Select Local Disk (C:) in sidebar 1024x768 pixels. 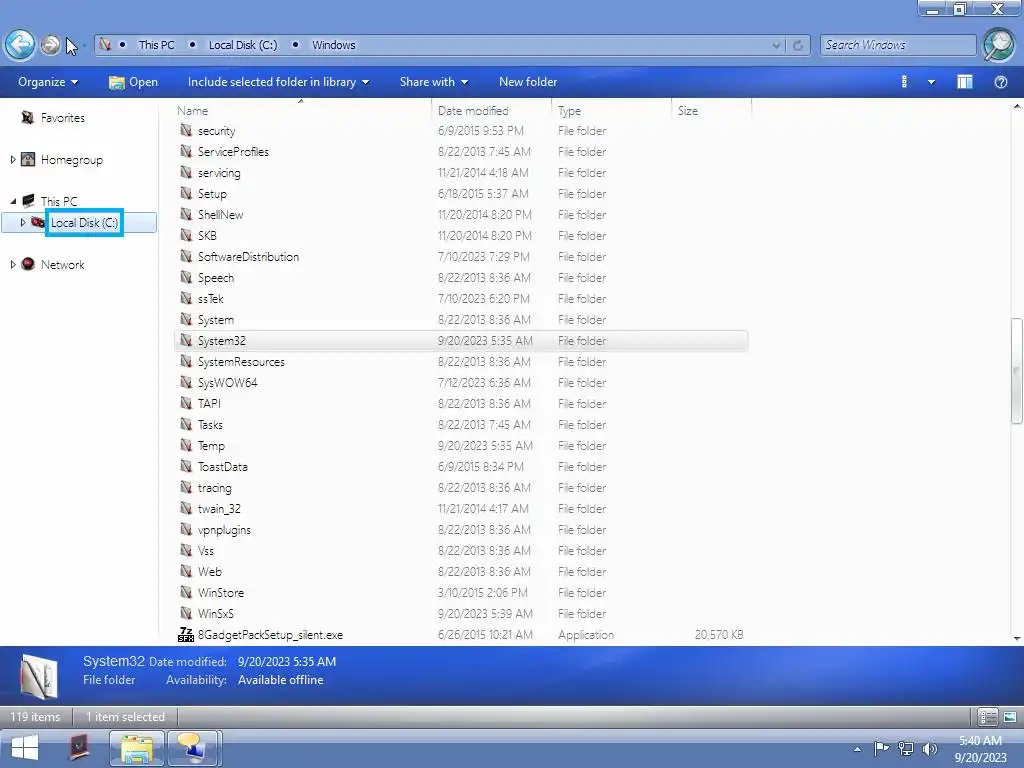[x=84, y=223]
